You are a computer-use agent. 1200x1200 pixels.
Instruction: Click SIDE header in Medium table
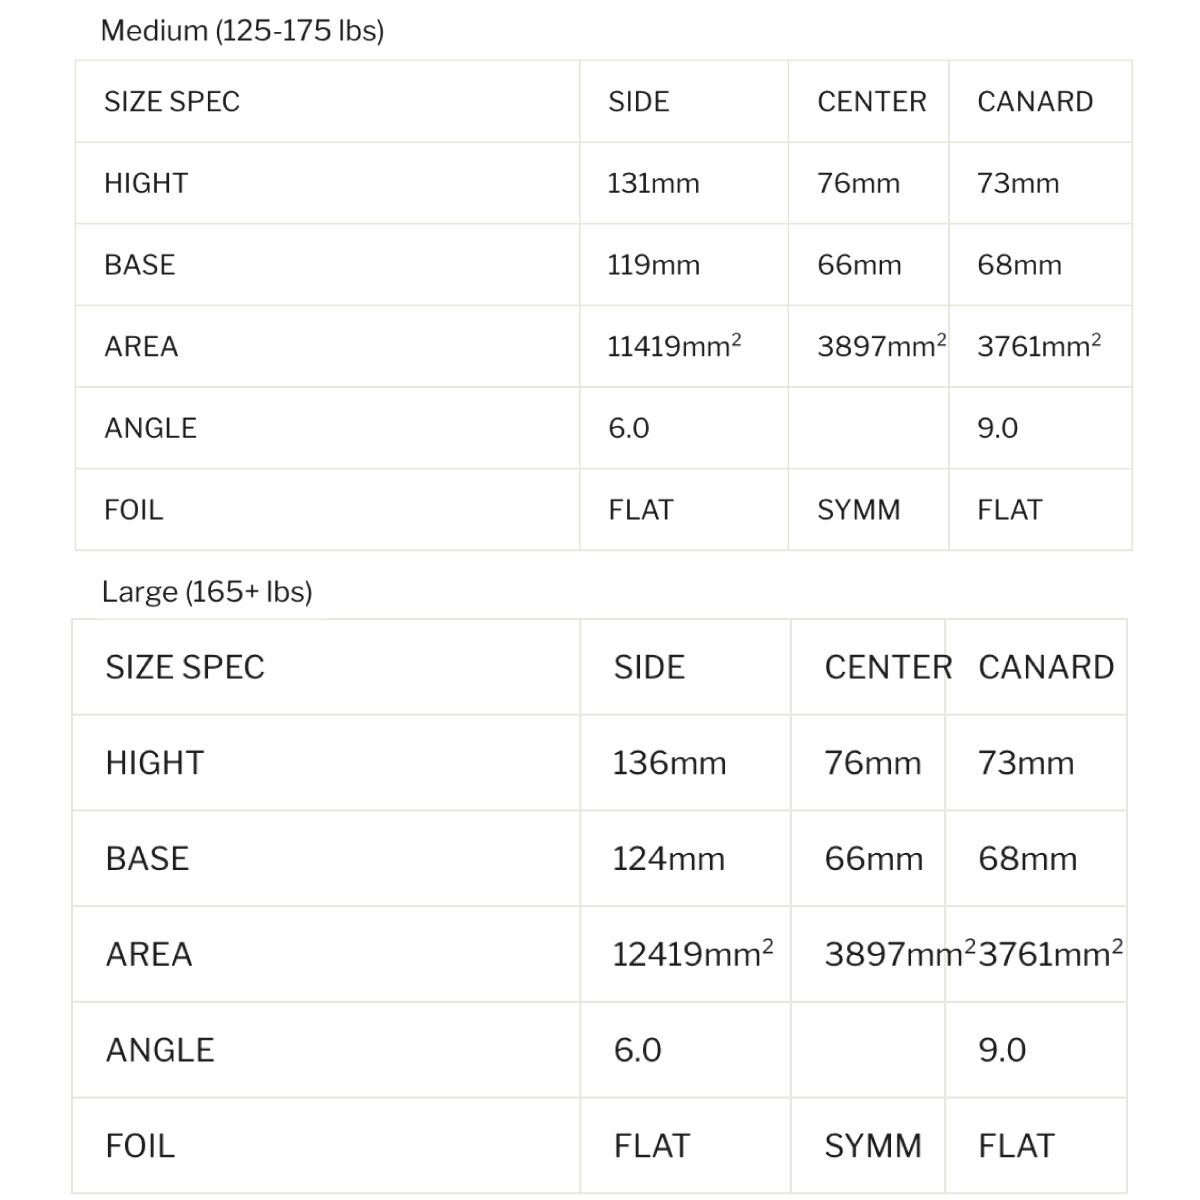tap(639, 102)
